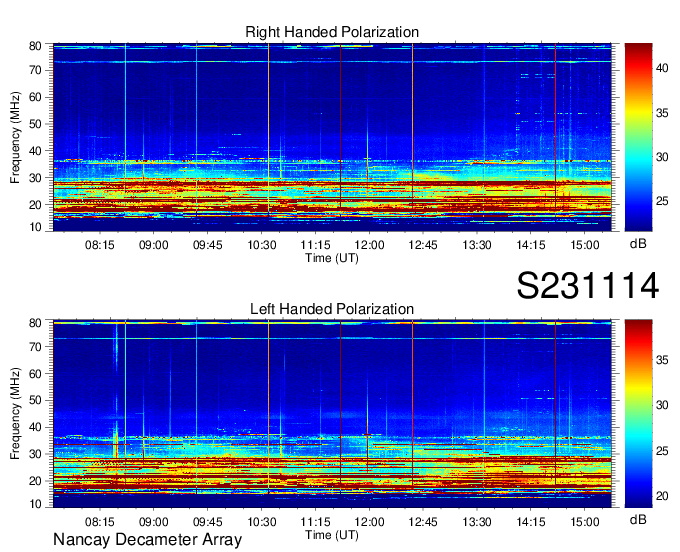Click the 25 tick on the lower colorbar
Screen dimensions: 680x552
[662, 451]
